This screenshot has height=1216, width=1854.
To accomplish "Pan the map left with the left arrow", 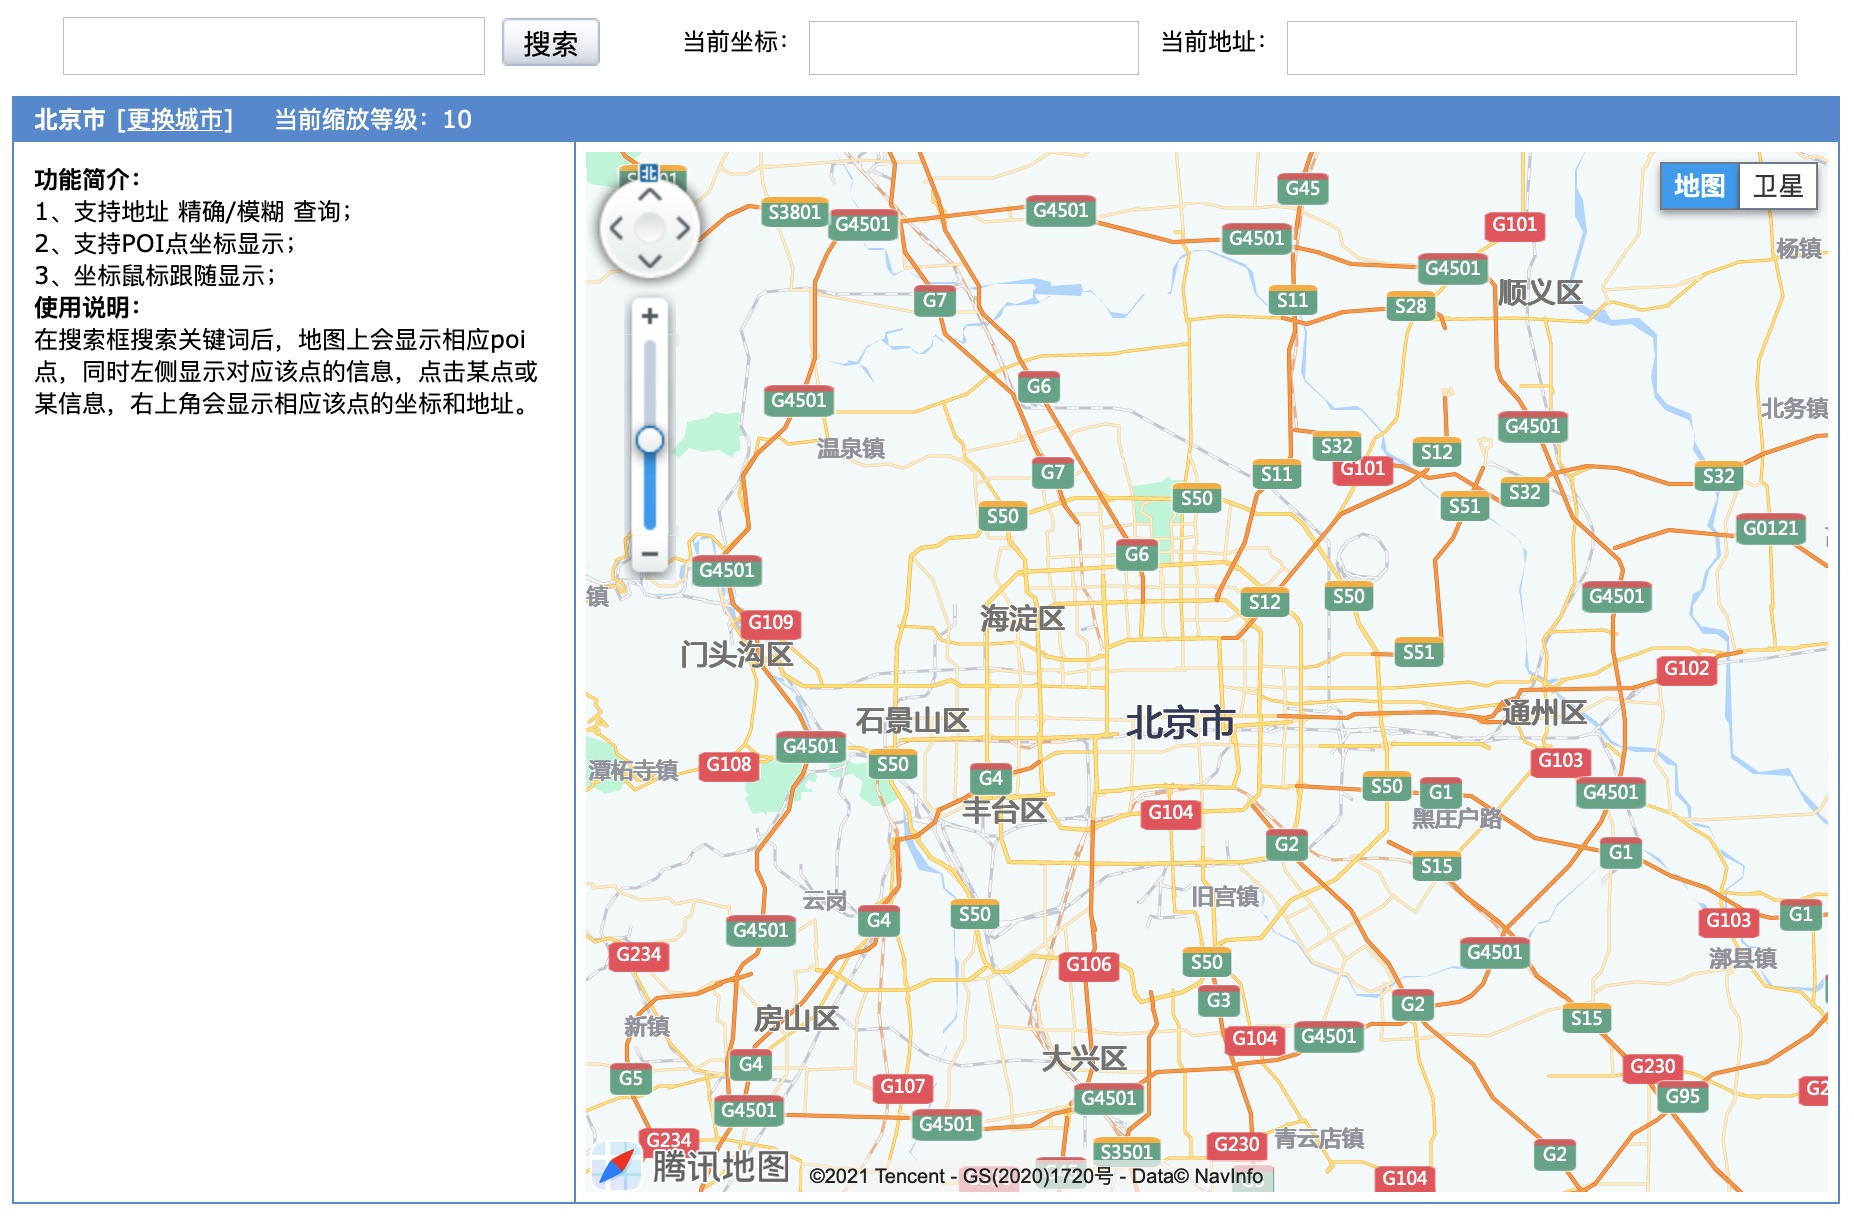I will [617, 228].
